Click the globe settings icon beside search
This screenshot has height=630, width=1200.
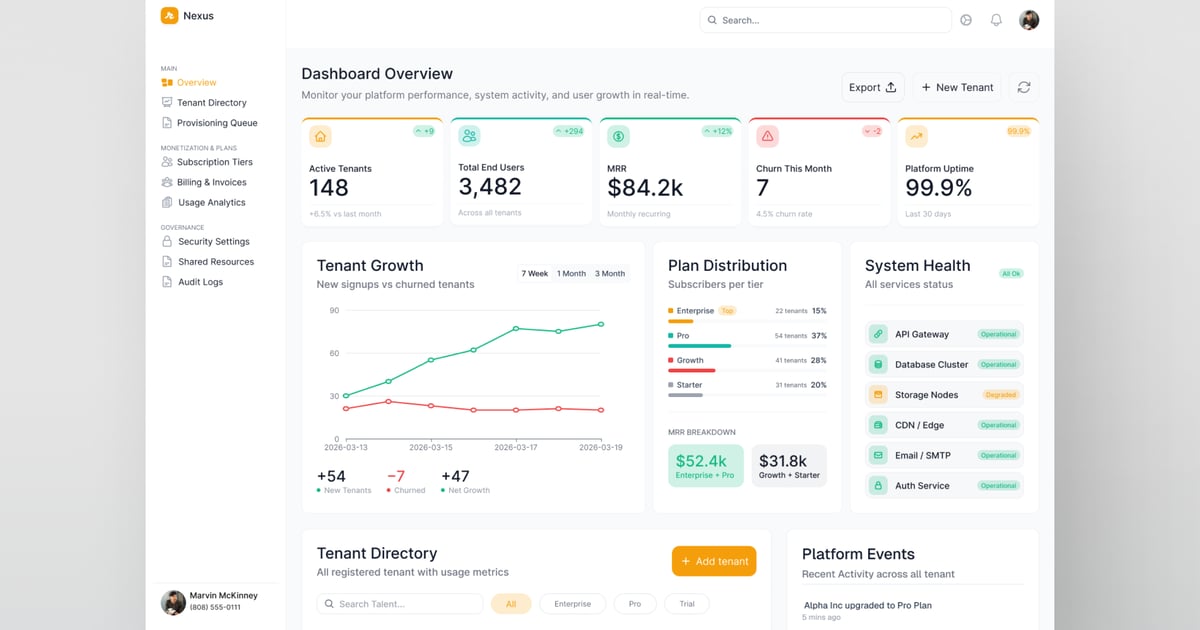click(965, 19)
